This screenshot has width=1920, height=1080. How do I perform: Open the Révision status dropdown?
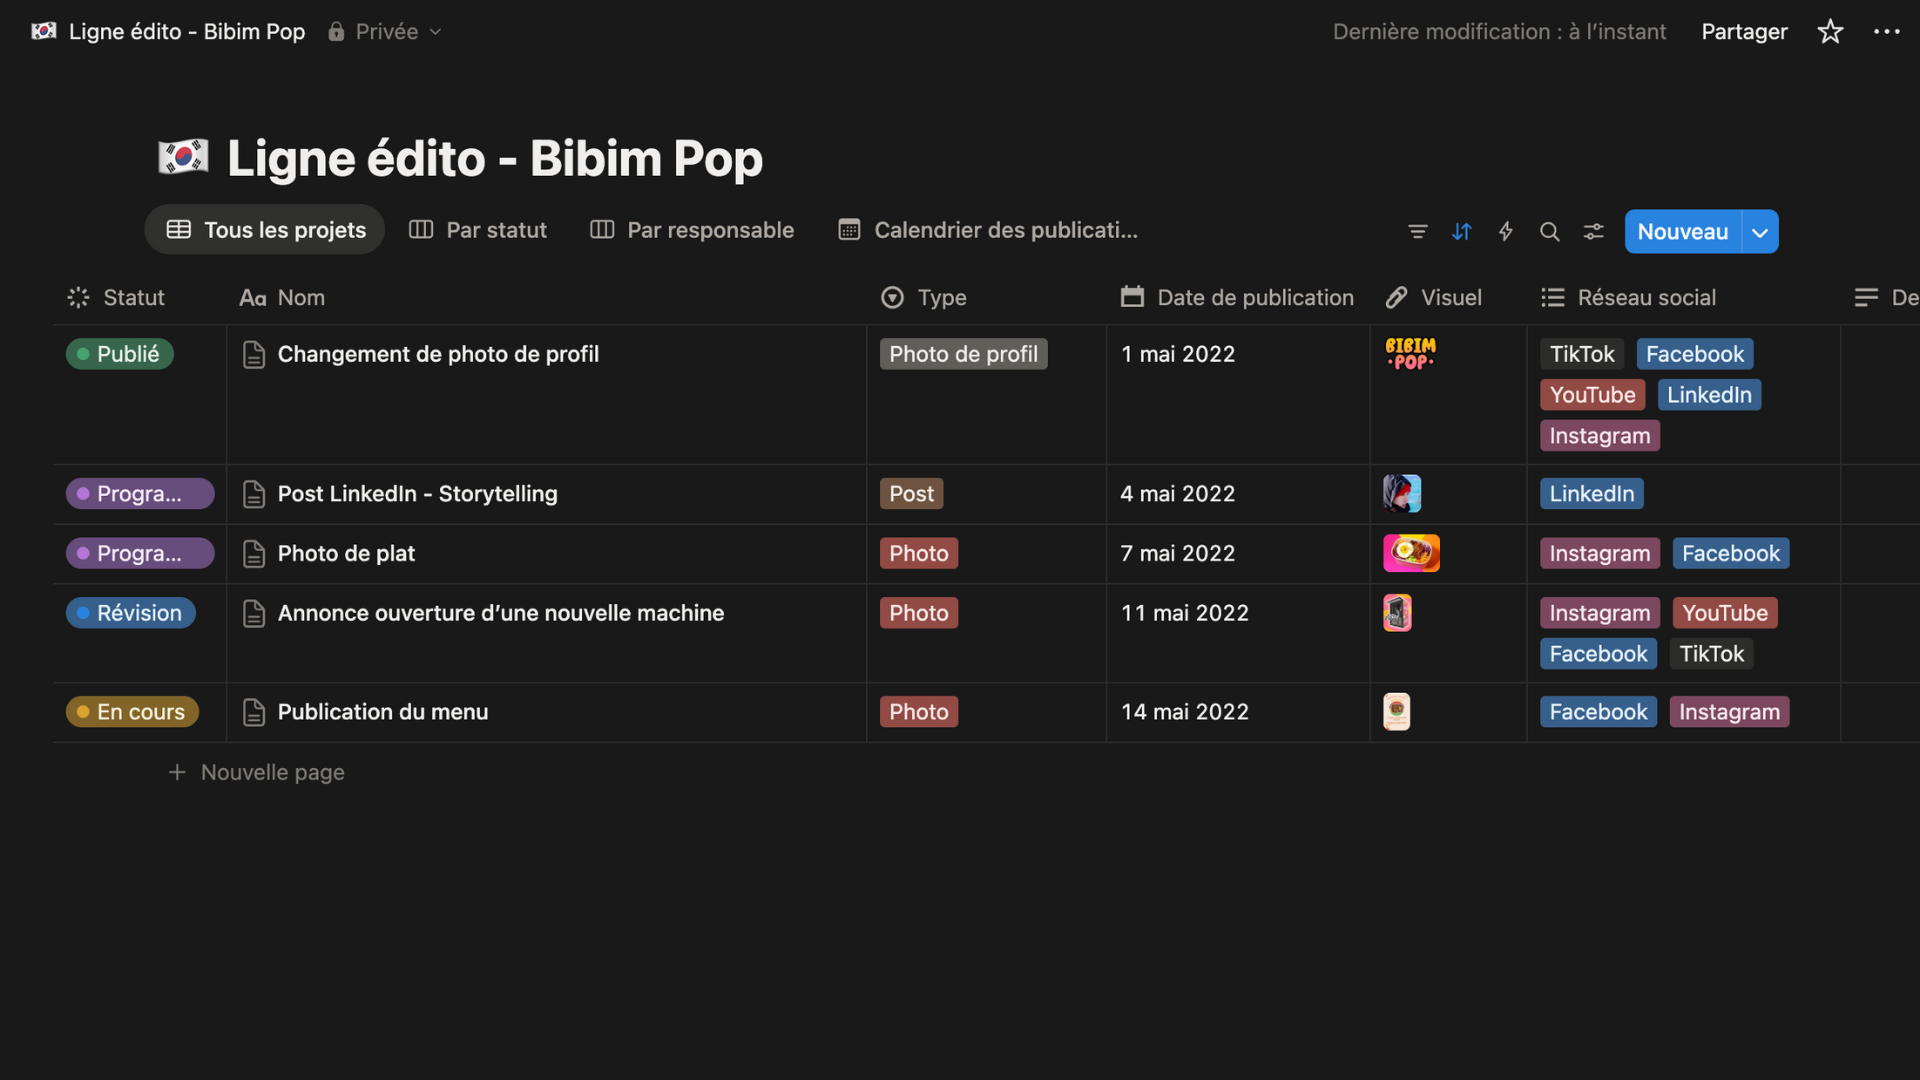(x=130, y=613)
